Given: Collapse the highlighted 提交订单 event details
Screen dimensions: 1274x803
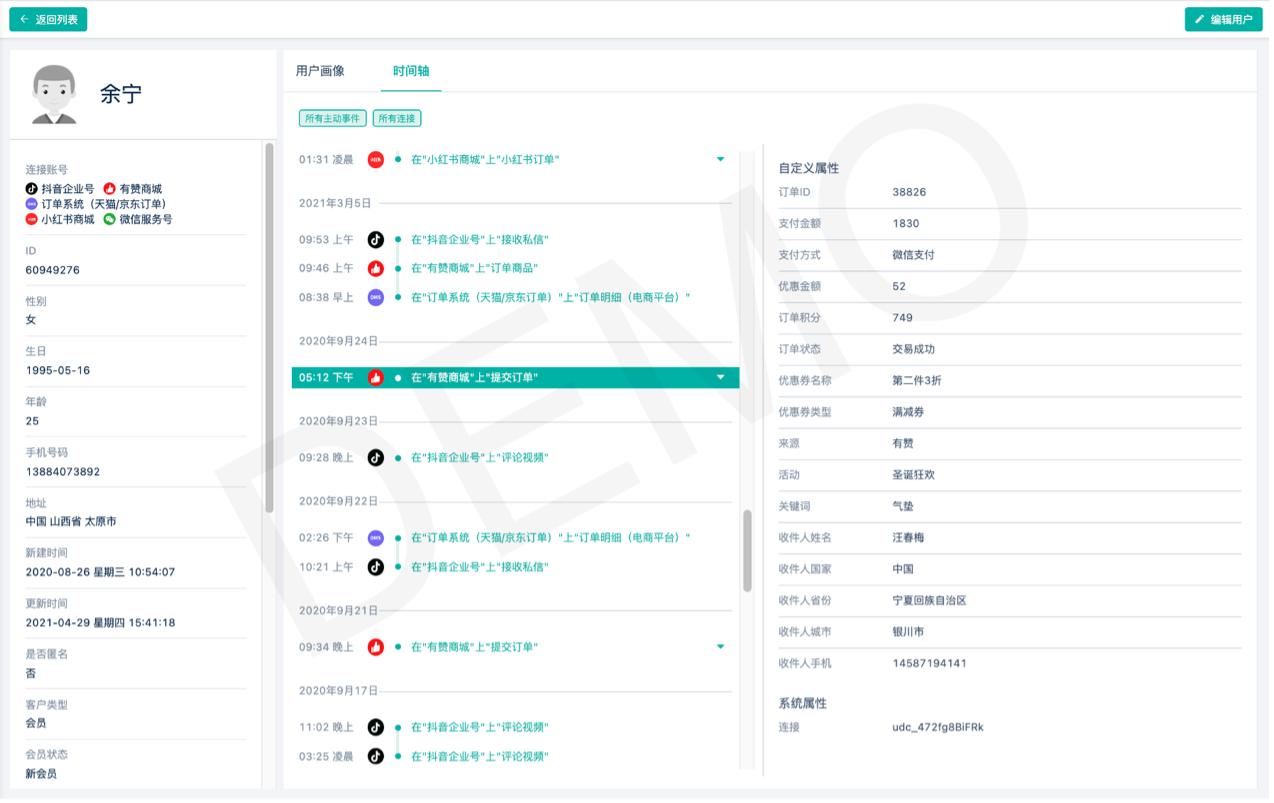Looking at the screenshot, I should (x=719, y=378).
